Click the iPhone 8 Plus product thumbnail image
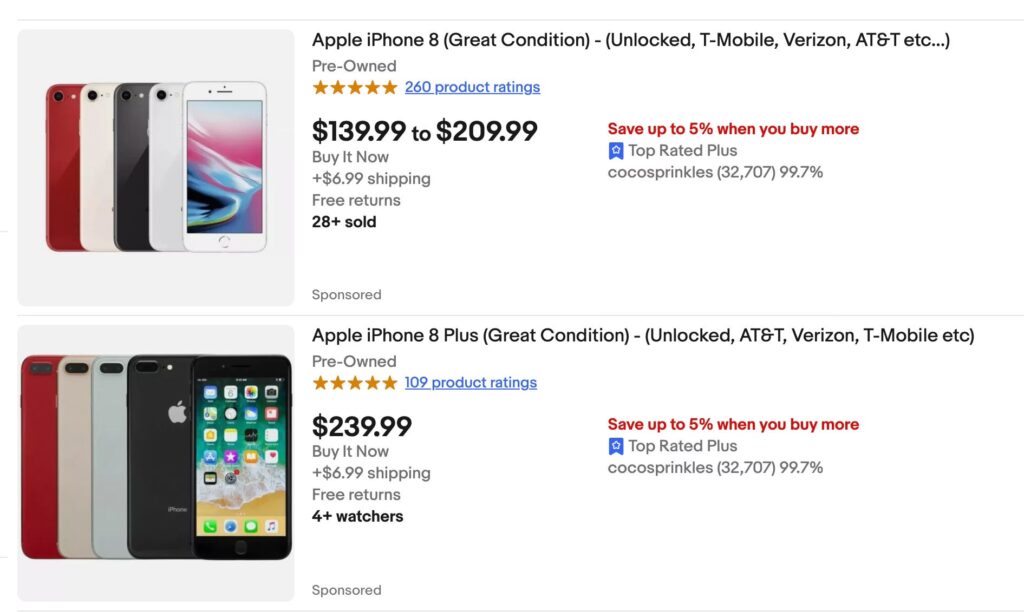This screenshot has height=612, width=1024. coord(156,463)
